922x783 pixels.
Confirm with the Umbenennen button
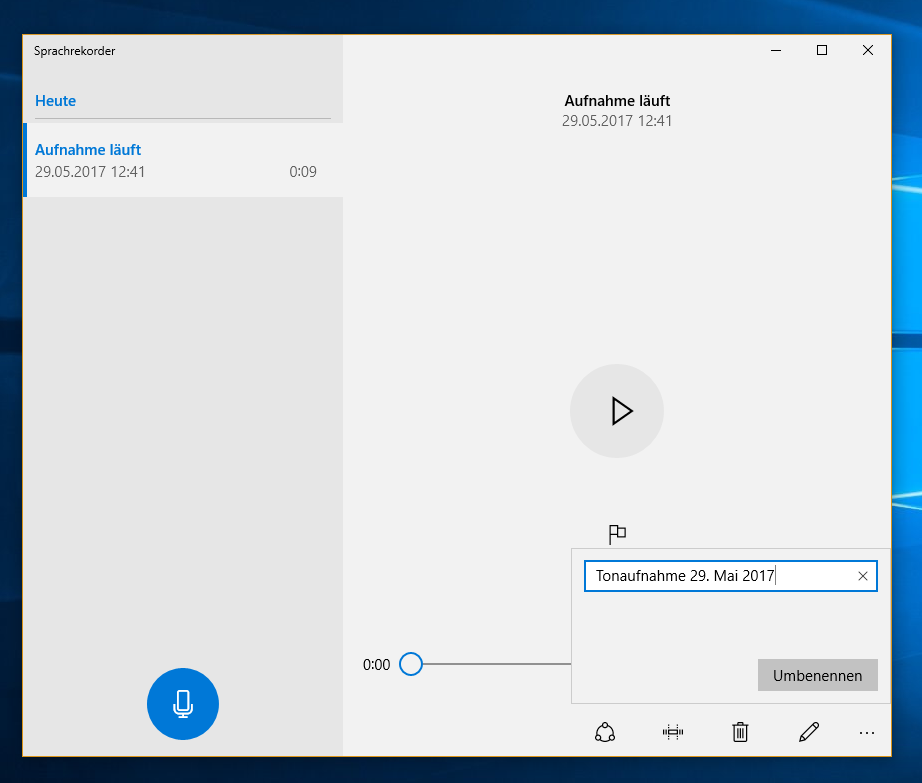pos(817,675)
